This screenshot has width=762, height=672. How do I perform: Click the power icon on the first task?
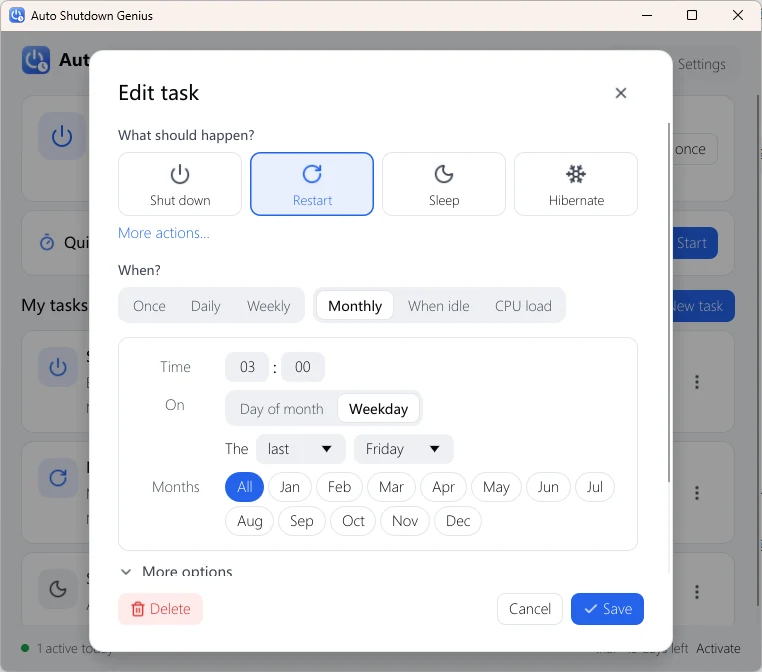click(x=58, y=367)
